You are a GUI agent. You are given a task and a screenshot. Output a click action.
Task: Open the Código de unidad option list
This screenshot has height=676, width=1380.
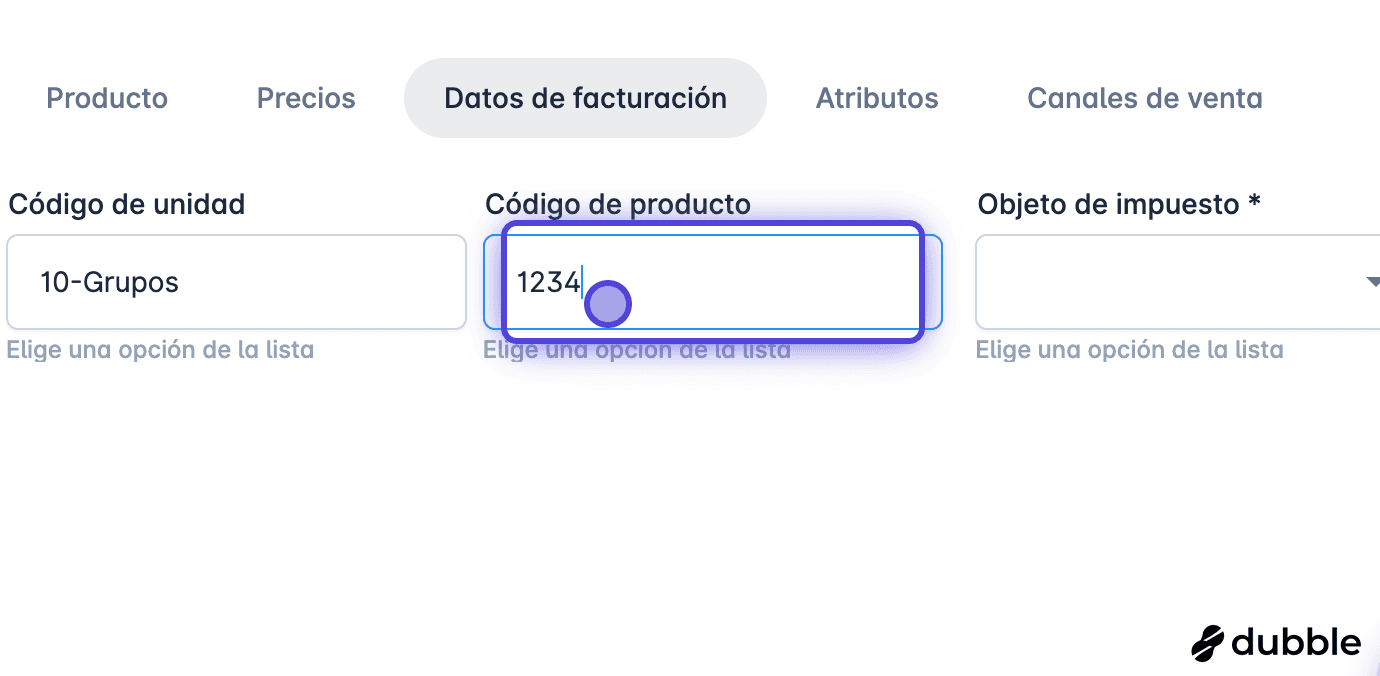coord(236,282)
